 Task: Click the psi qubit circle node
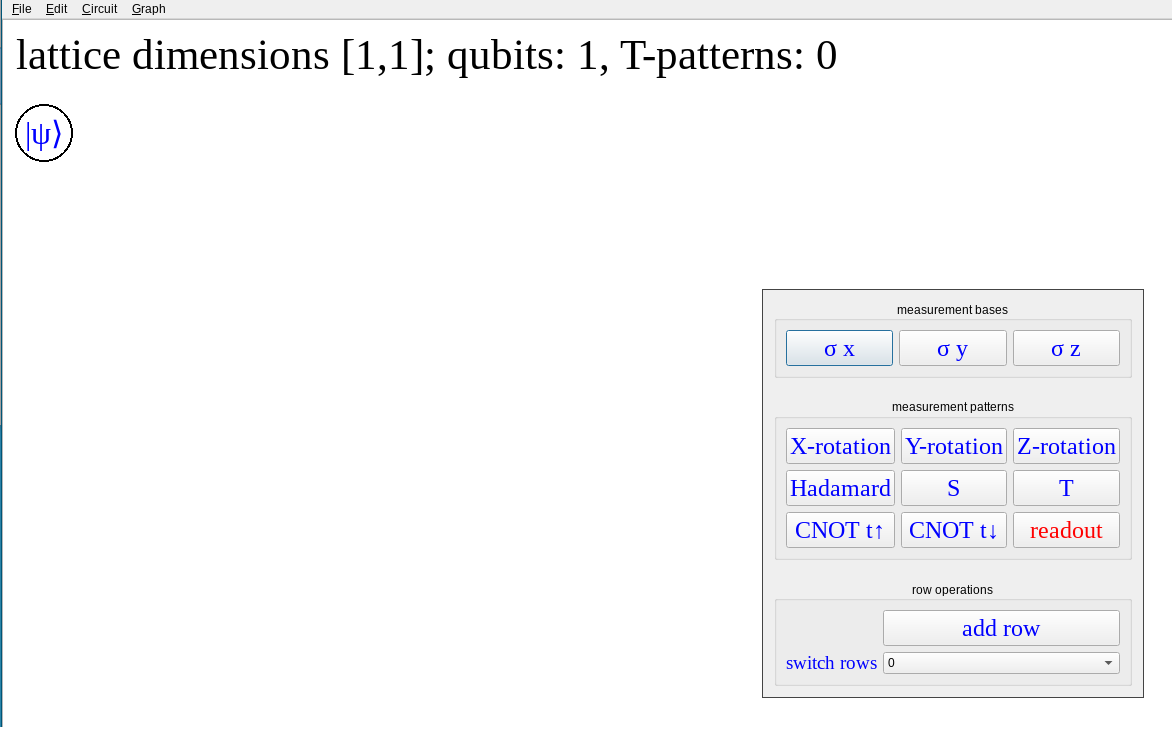44,133
